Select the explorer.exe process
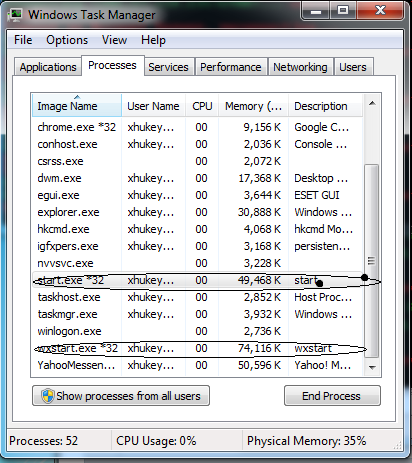Viewport: 412px width, 463px height. point(197,212)
